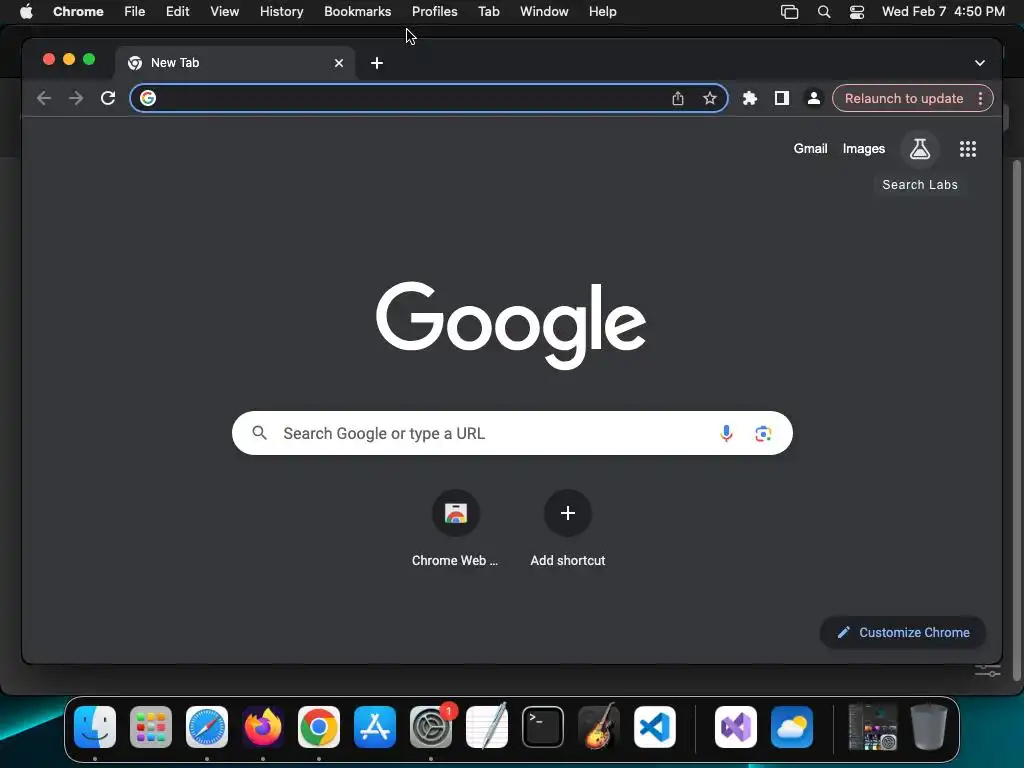Open App Store from the Dock
This screenshot has width=1024, height=768.
375,727
